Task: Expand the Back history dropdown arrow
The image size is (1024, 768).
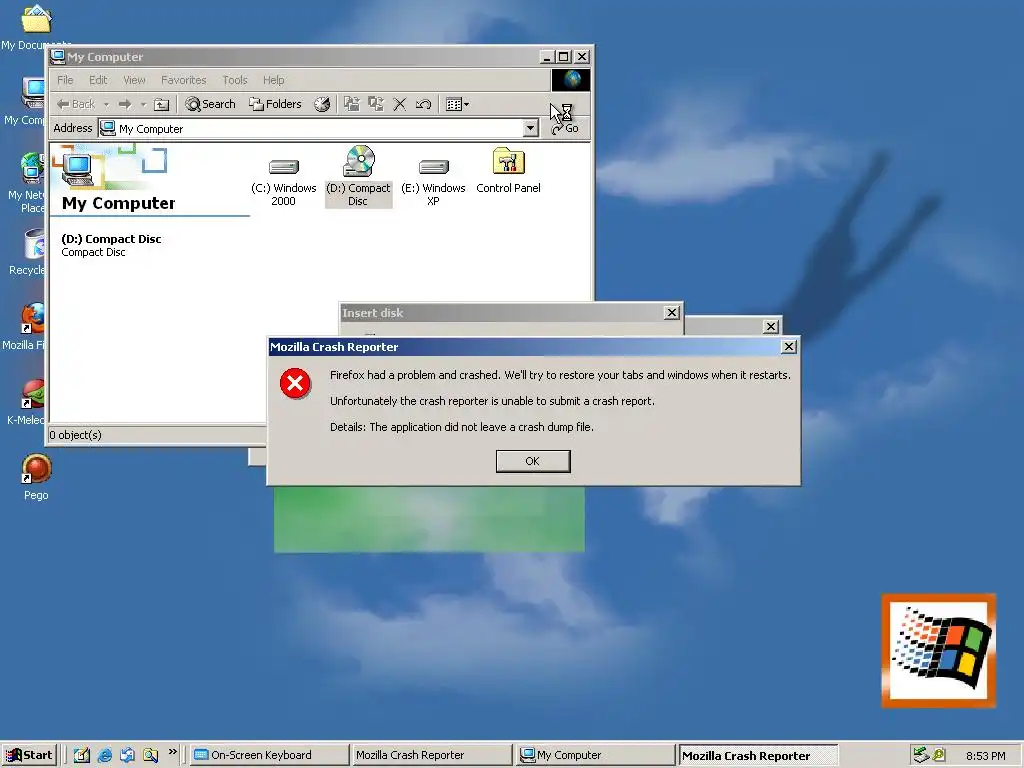Action: [106, 104]
